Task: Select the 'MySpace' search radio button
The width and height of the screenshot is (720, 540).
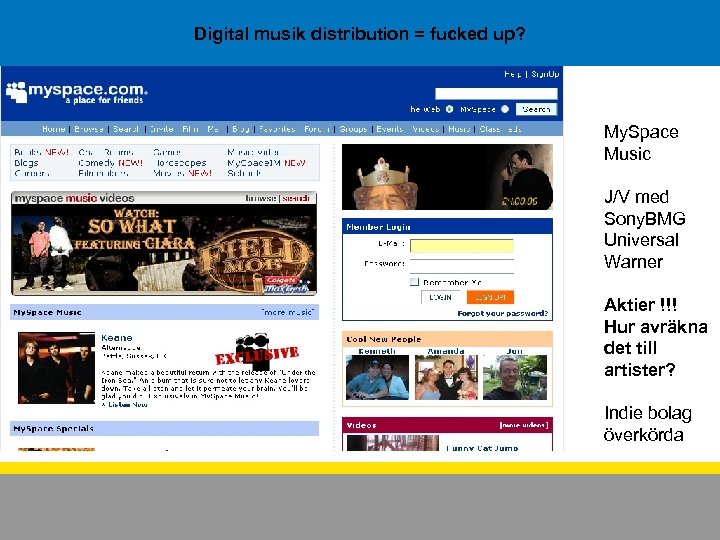Action: [505, 109]
